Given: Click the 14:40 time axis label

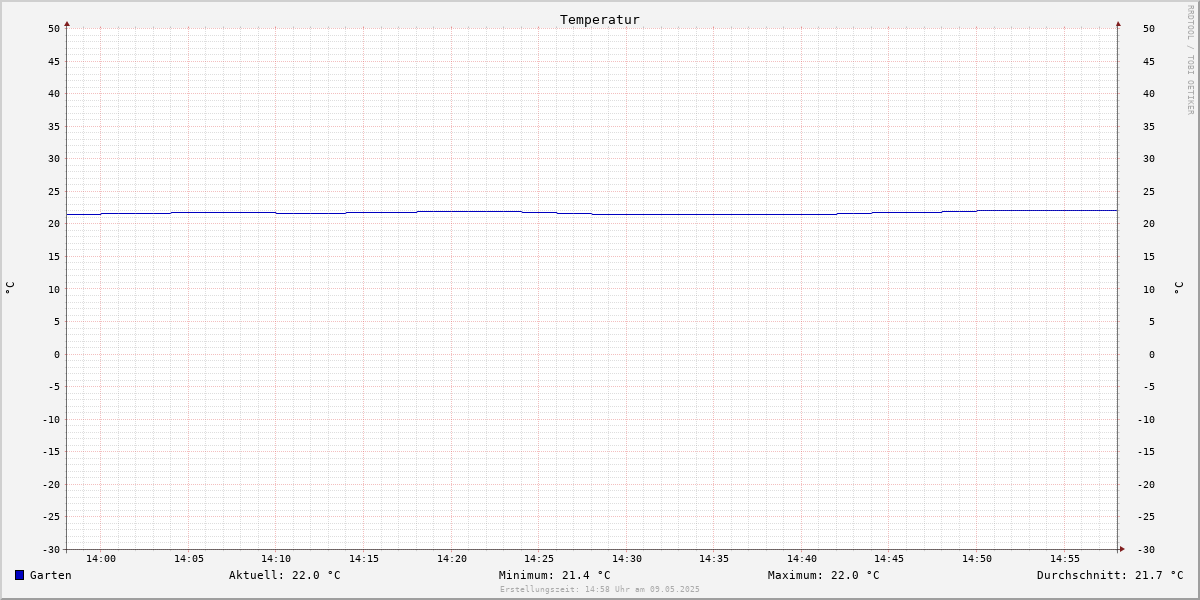Looking at the screenshot, I should (802, 558).
